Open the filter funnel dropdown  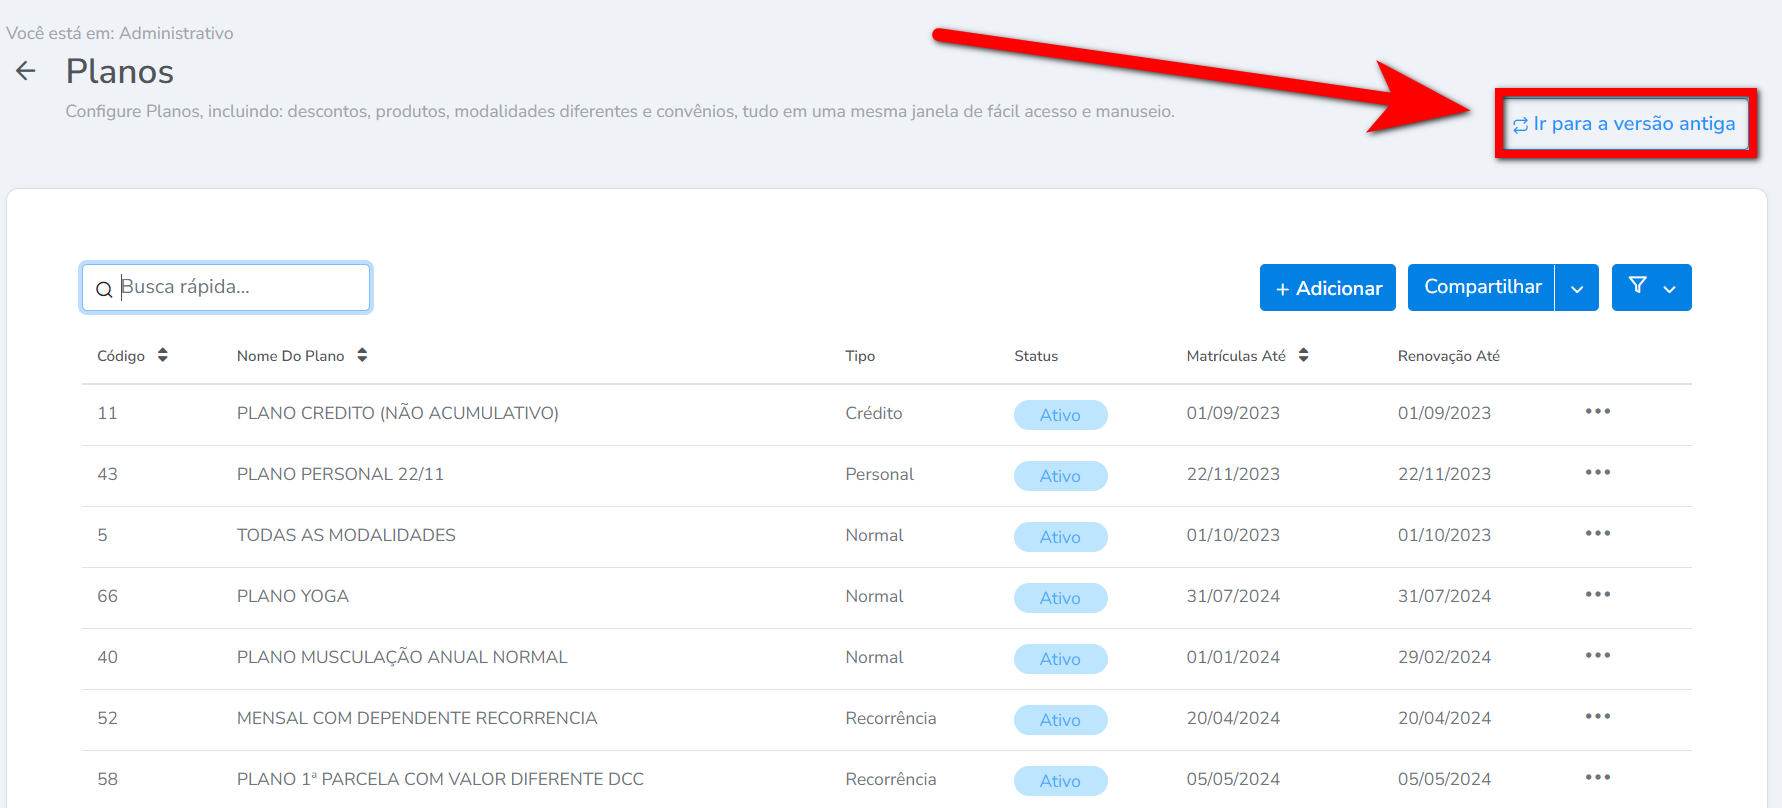1651,288
